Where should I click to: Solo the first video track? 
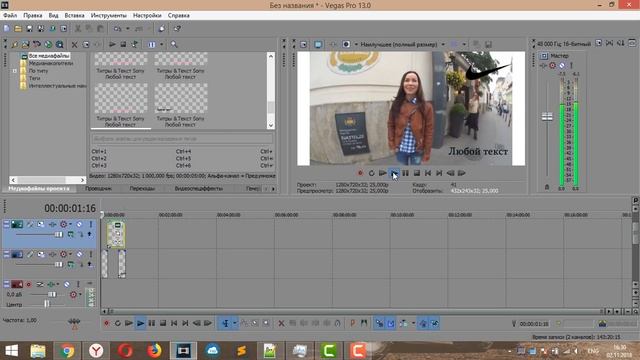91,224
